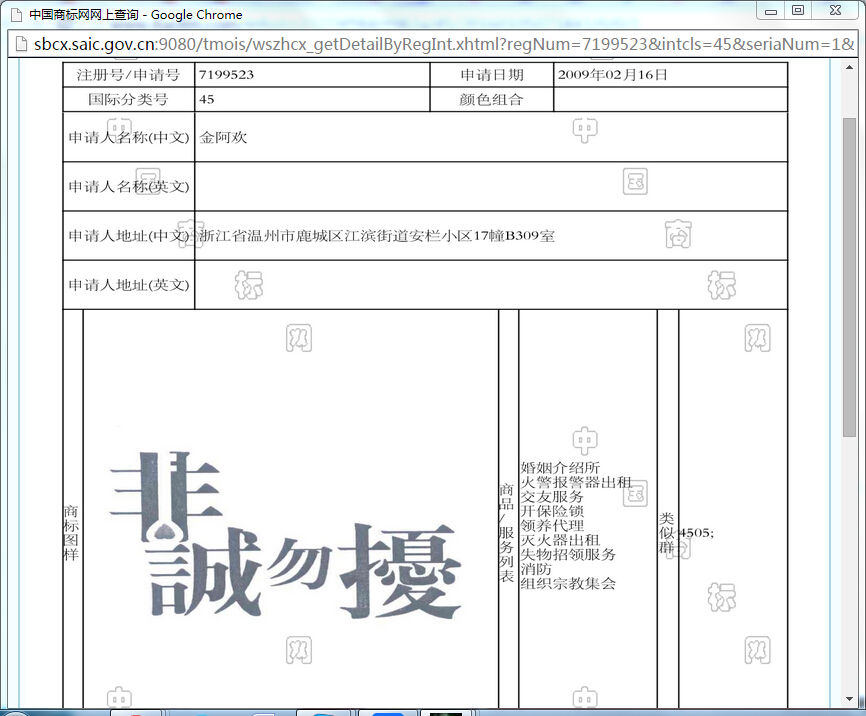The width and height of the screenshot is (866, 716).
Task: Select the service entry 婚姻介绍所
Action: point(561,468)
